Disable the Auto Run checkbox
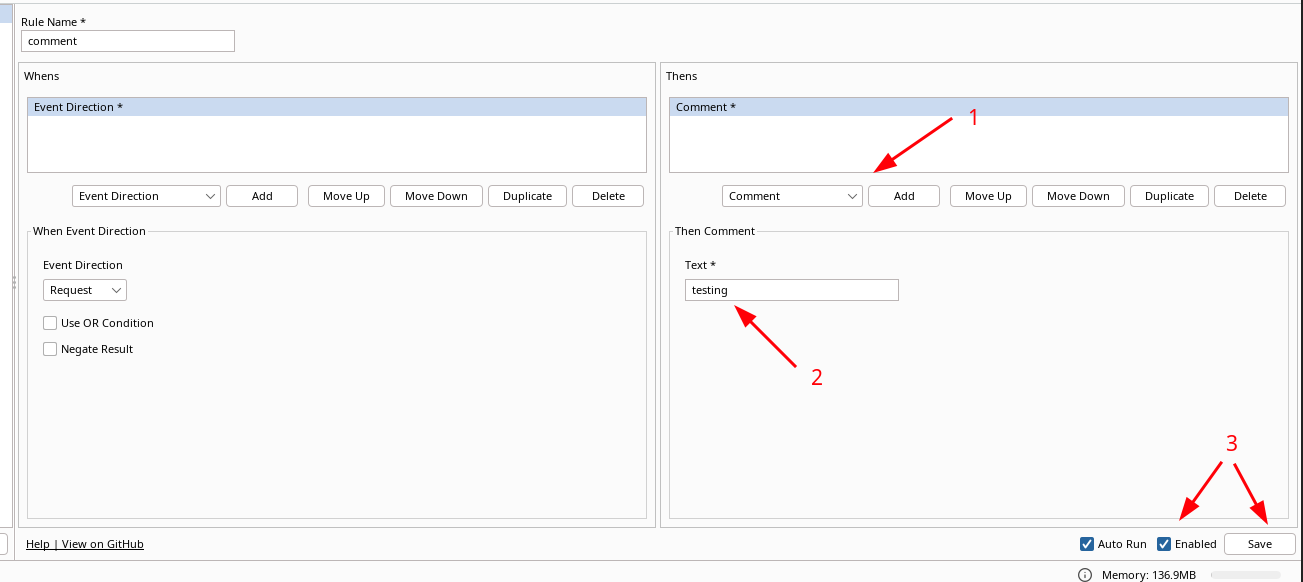 pyautogui.click(x=1086, y=544)
